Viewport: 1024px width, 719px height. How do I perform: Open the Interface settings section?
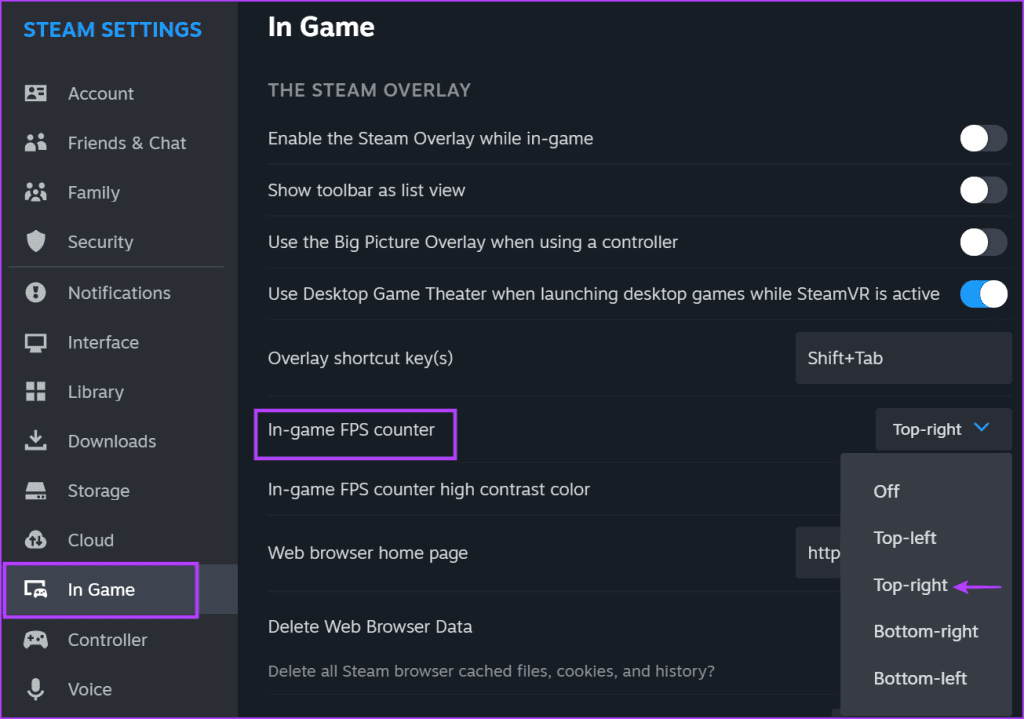(103, 342)
